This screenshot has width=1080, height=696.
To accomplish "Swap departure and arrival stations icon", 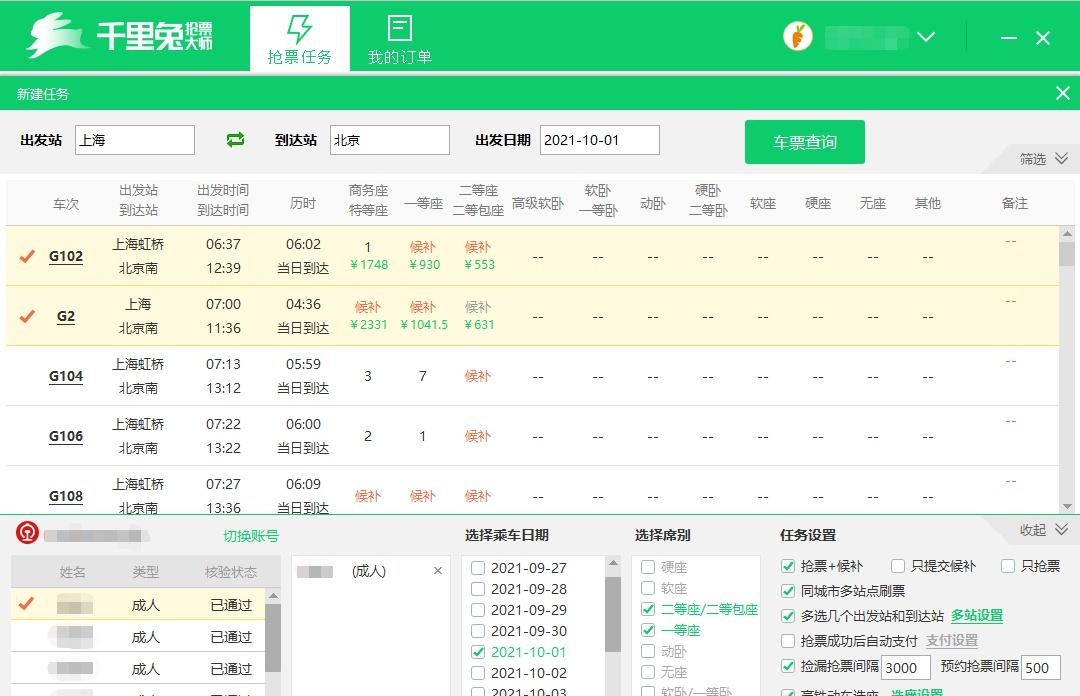I will point(235,140).
